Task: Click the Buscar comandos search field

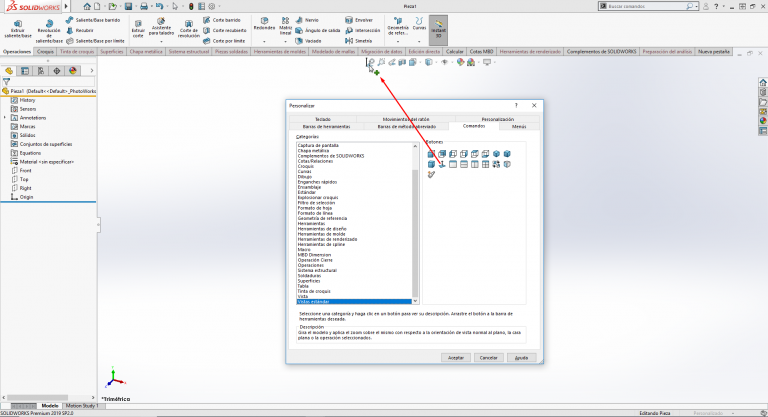Action: pos(646,6)
